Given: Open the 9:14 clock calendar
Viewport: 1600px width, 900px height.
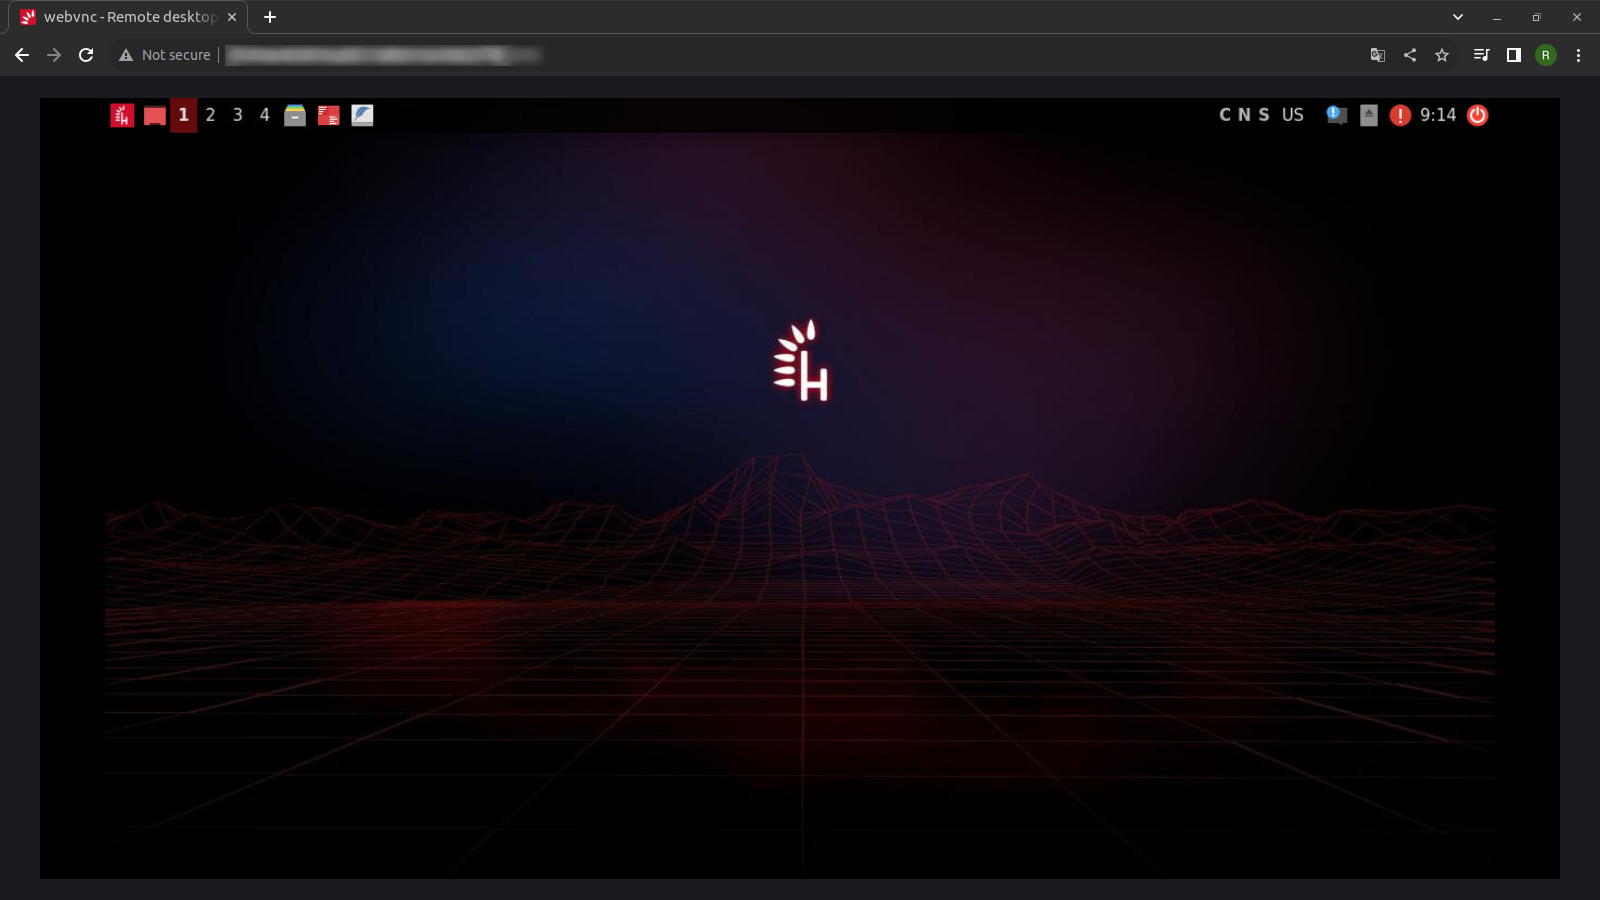Looking at the screenshot, I should tap(1438, 115).
